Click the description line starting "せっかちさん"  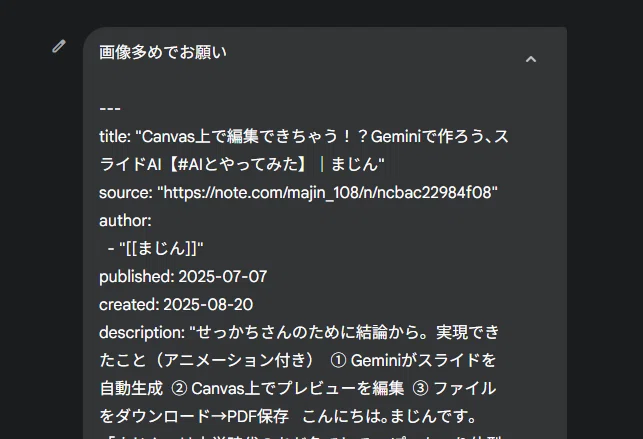tap(299, 332)
